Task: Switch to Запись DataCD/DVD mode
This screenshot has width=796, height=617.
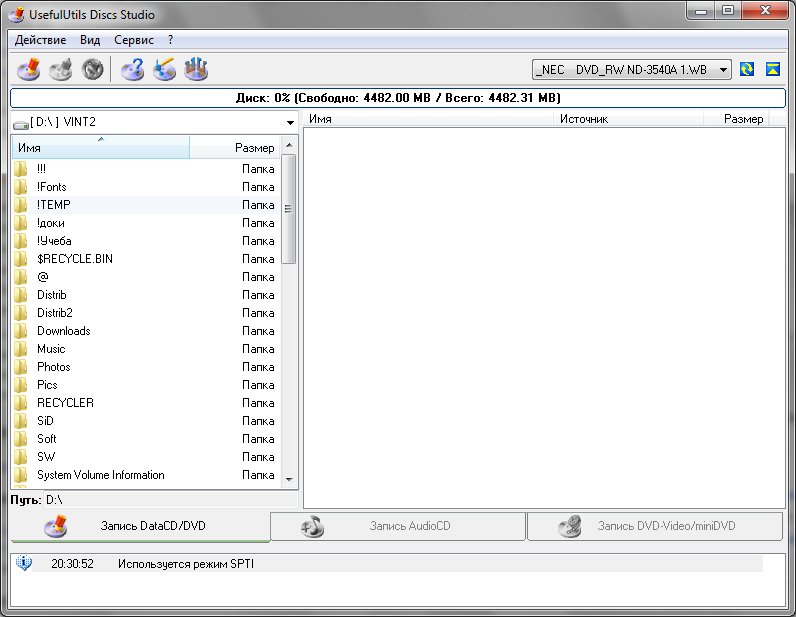Action: tap(140, 526)
